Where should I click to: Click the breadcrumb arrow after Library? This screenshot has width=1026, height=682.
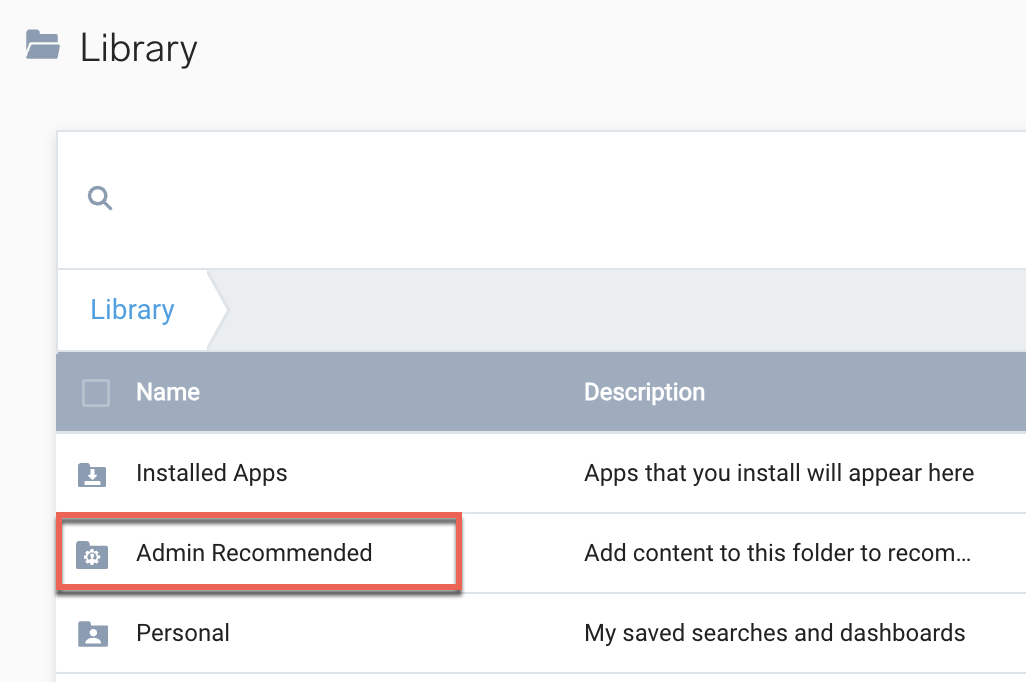pos(218,310)
